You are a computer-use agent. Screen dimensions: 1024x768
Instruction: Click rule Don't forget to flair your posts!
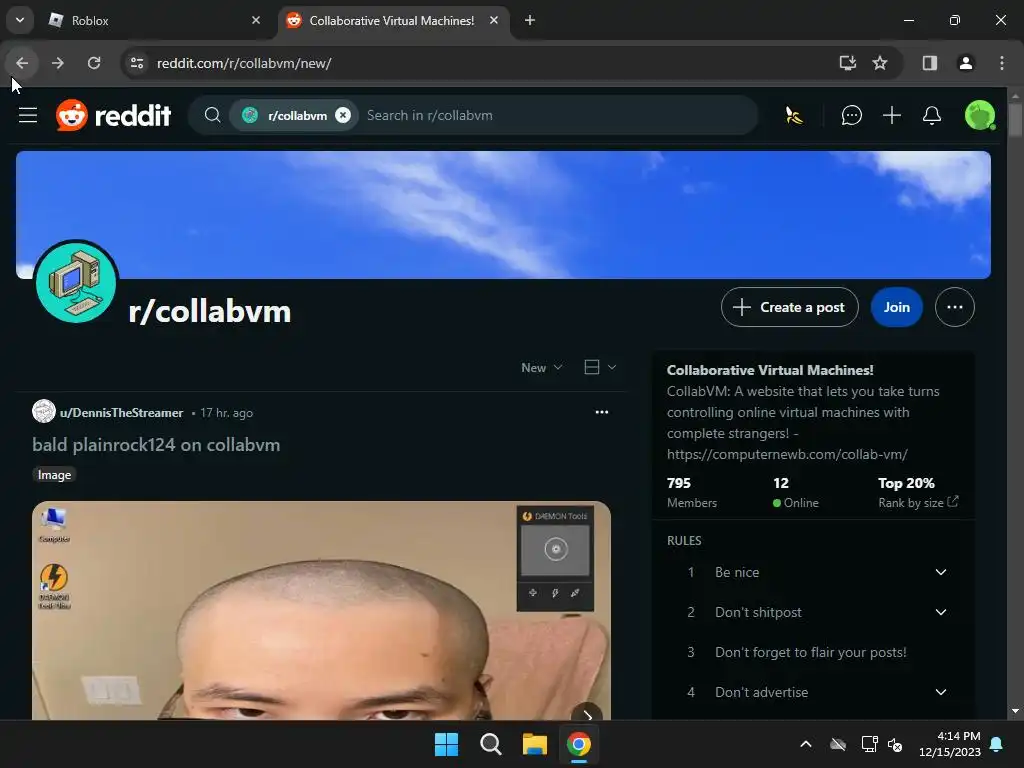810,652
